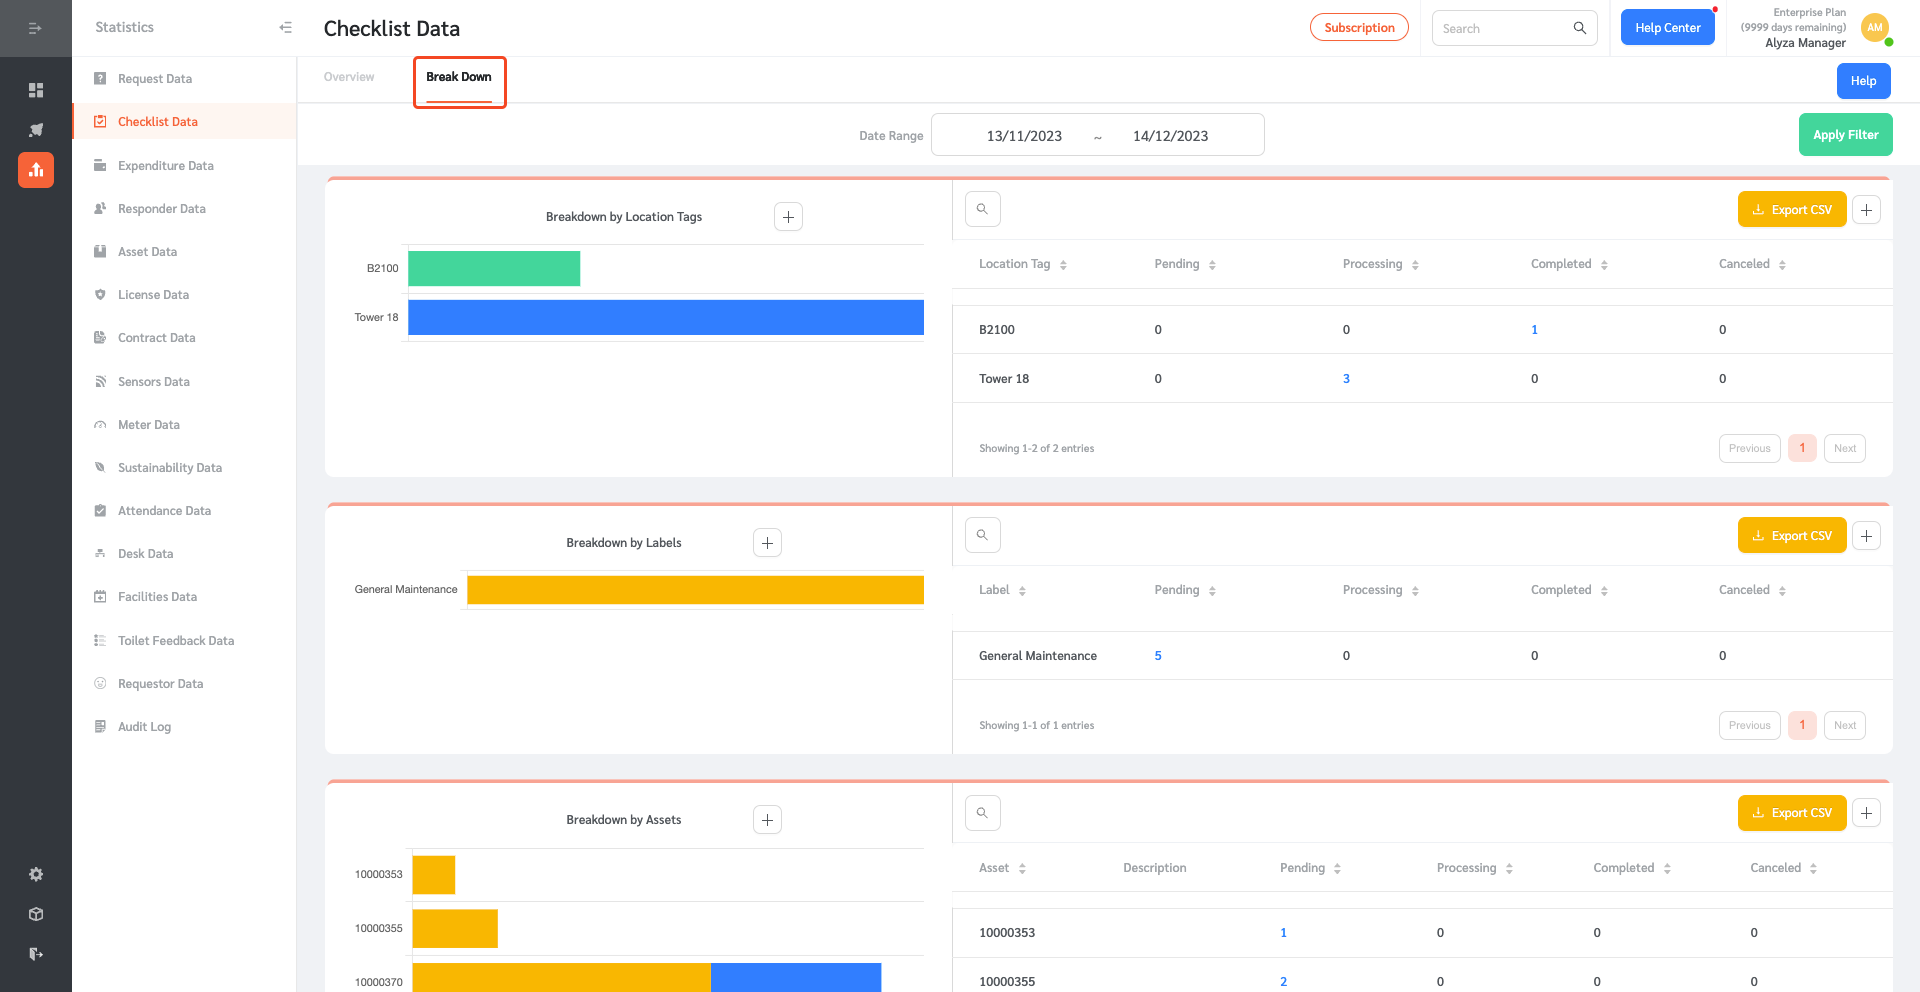The height and width of the screenshot is (992, 1920).
Task: Open settings gear in left rail
Action: tap(36, 874)
